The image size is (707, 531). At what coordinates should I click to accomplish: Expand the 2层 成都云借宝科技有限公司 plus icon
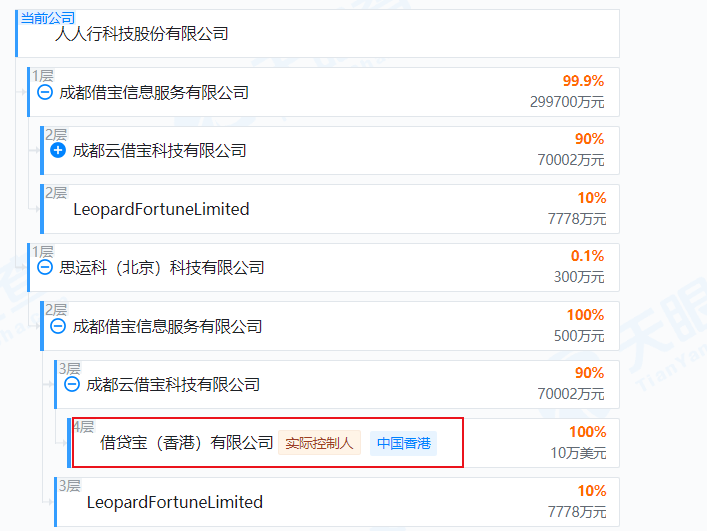click(x=58, y=150)
